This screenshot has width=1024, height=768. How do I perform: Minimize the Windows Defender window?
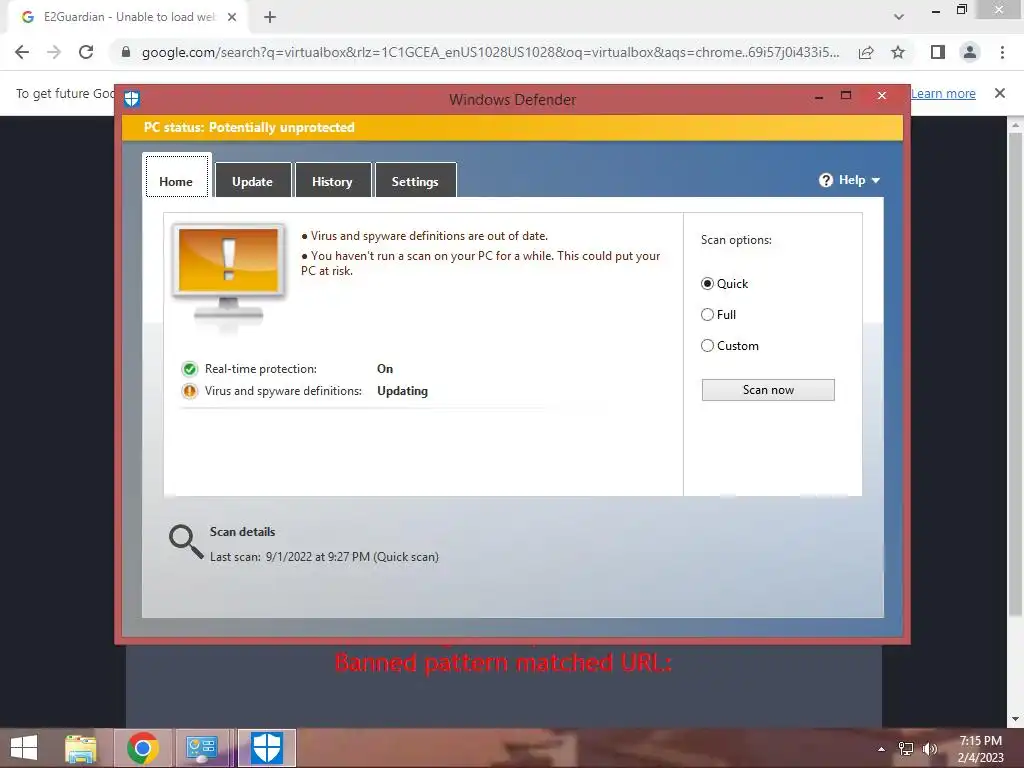coord(818,97)
